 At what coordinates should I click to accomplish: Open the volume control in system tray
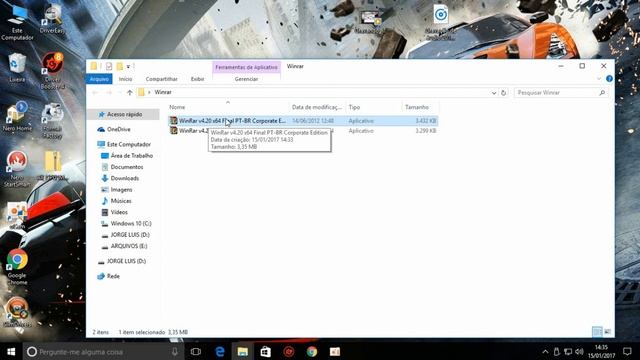click(x=579, y=351)
